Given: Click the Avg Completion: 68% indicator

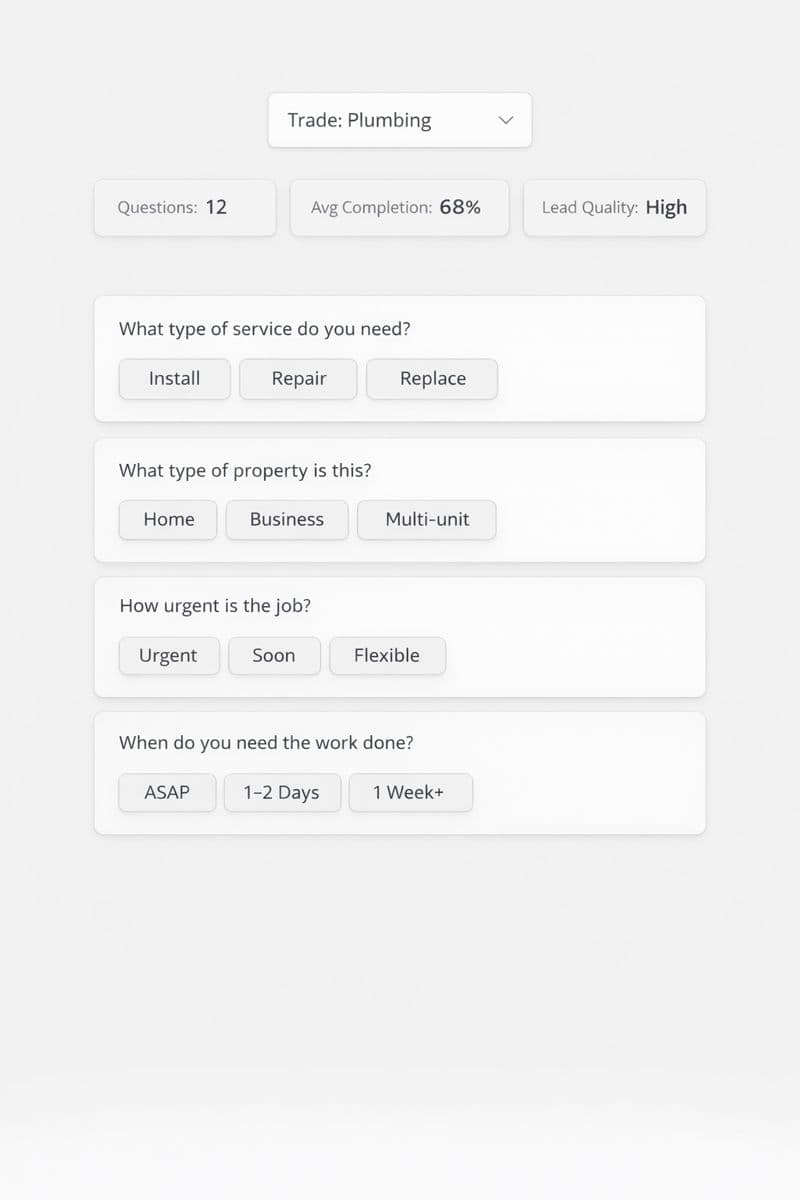Looking at the screenshot, I should click(399, 207).
